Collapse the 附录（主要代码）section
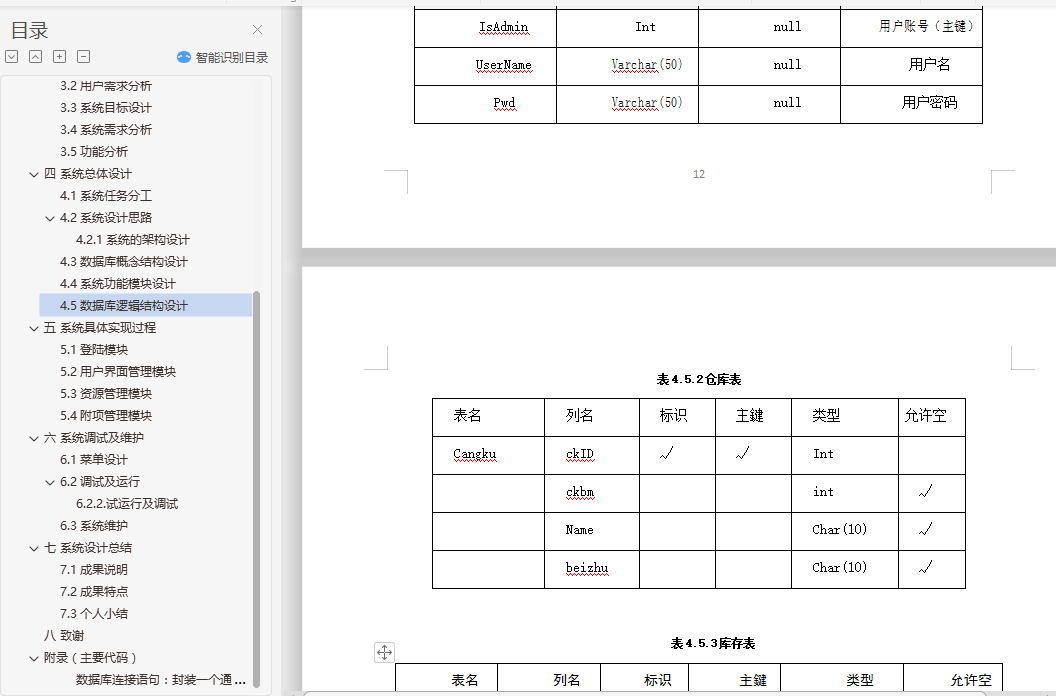Viewport: 1056px width, 696px height. pyautogui.click(x=34, y=658)
